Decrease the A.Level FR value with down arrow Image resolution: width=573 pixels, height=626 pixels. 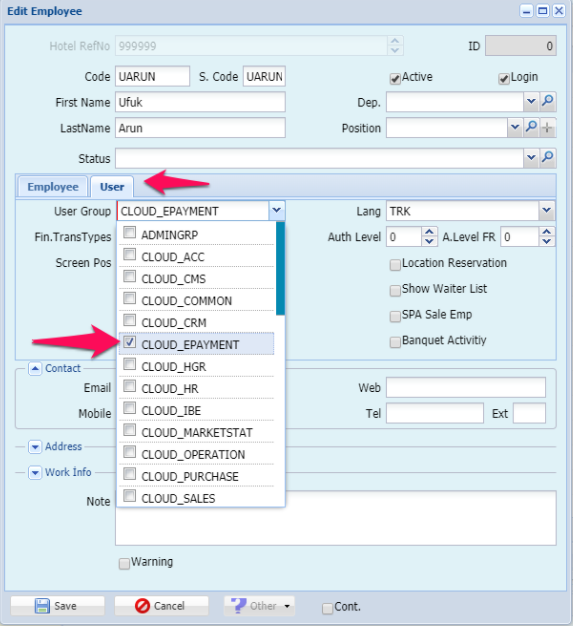(547, 242)
